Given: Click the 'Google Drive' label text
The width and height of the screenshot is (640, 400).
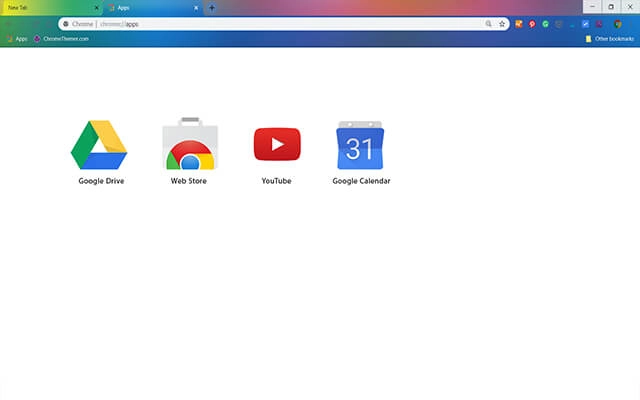Looking at the screenshot, I should point(101,181).
